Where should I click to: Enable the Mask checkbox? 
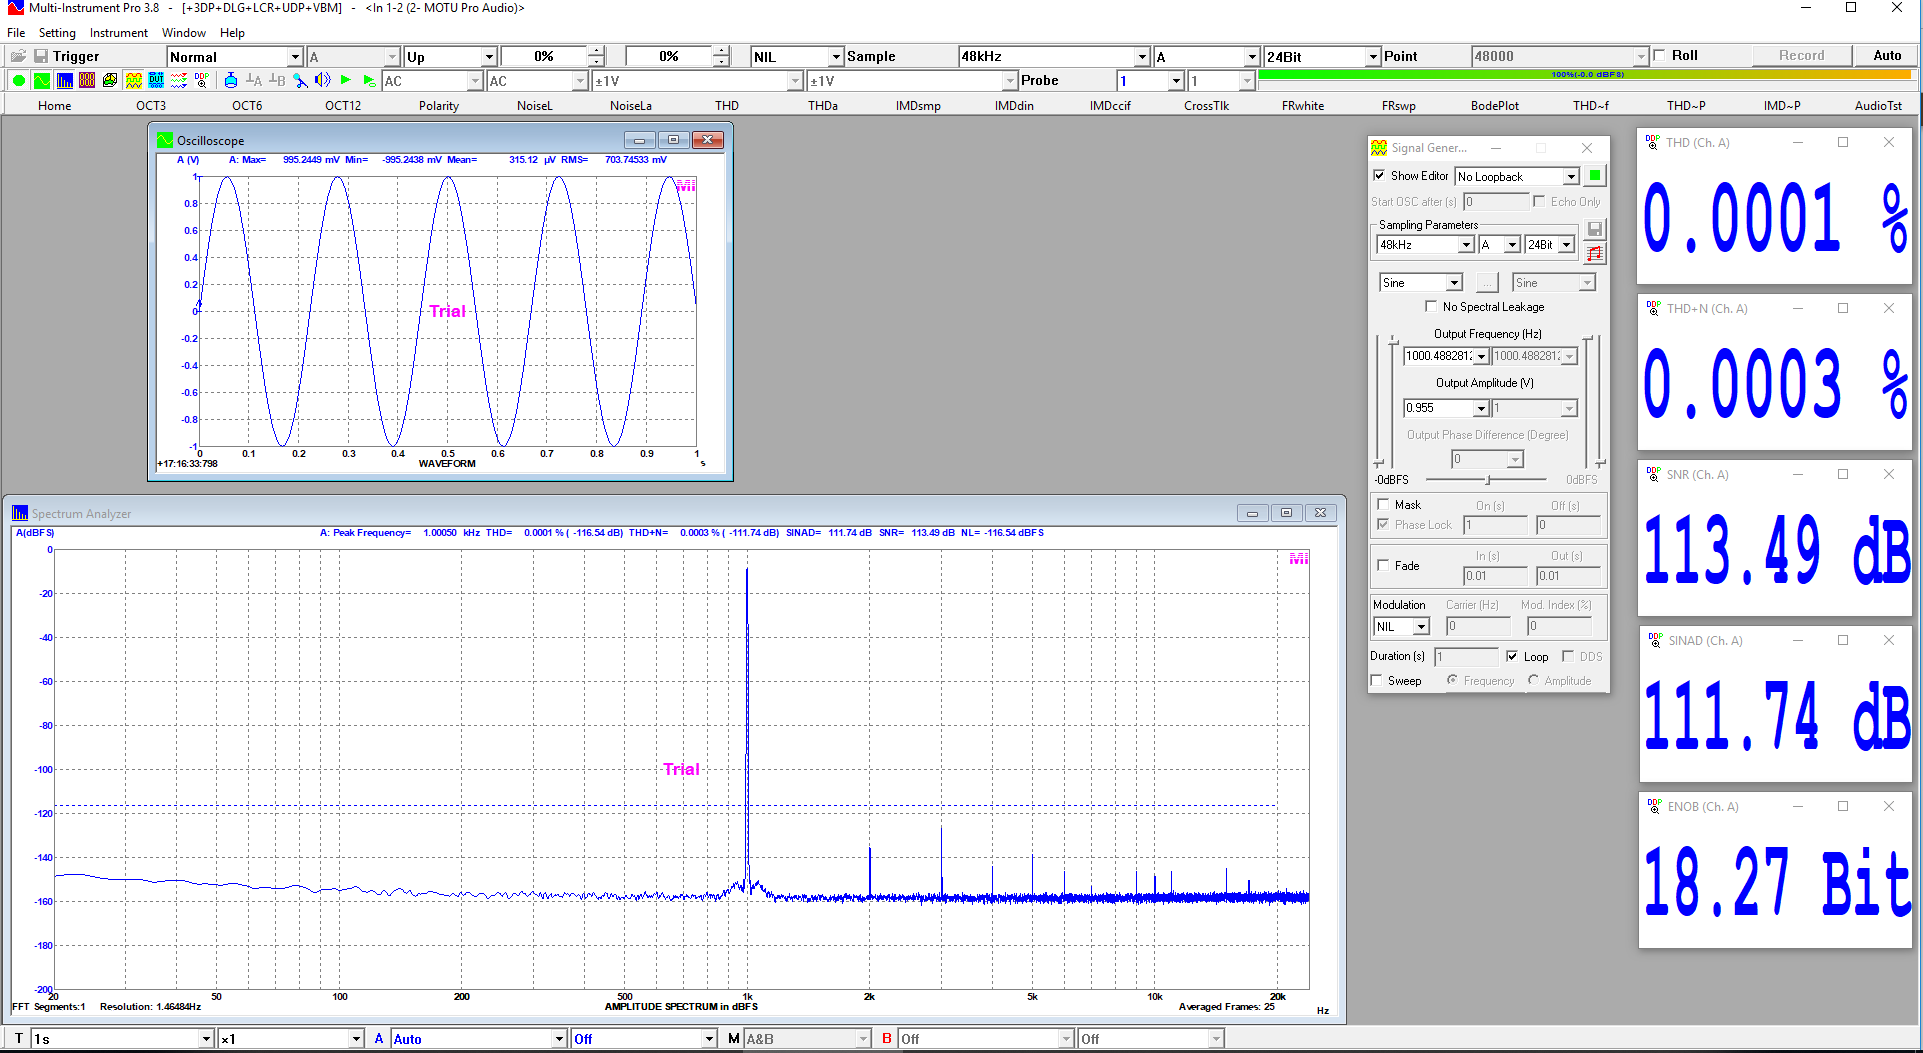tap(1383, 504)
